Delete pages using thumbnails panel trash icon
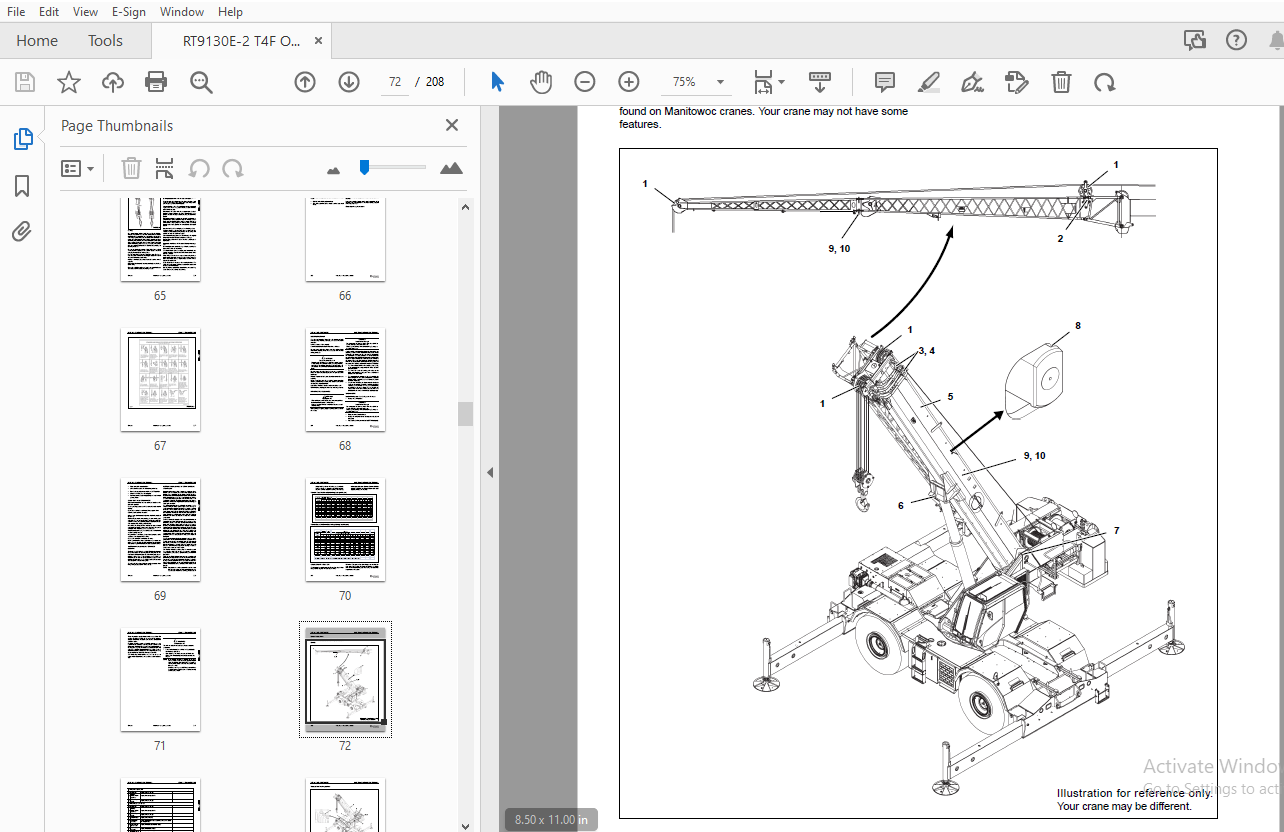 [x=131, y=168]
